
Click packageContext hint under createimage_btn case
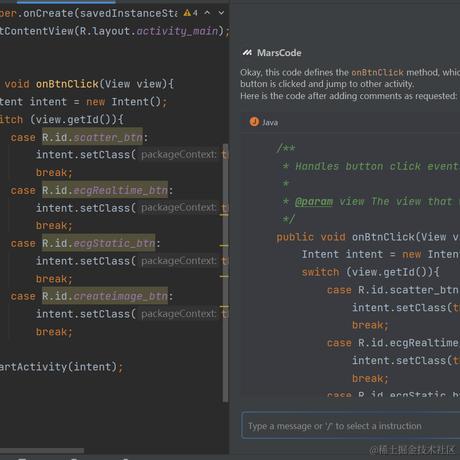[179, 314]
